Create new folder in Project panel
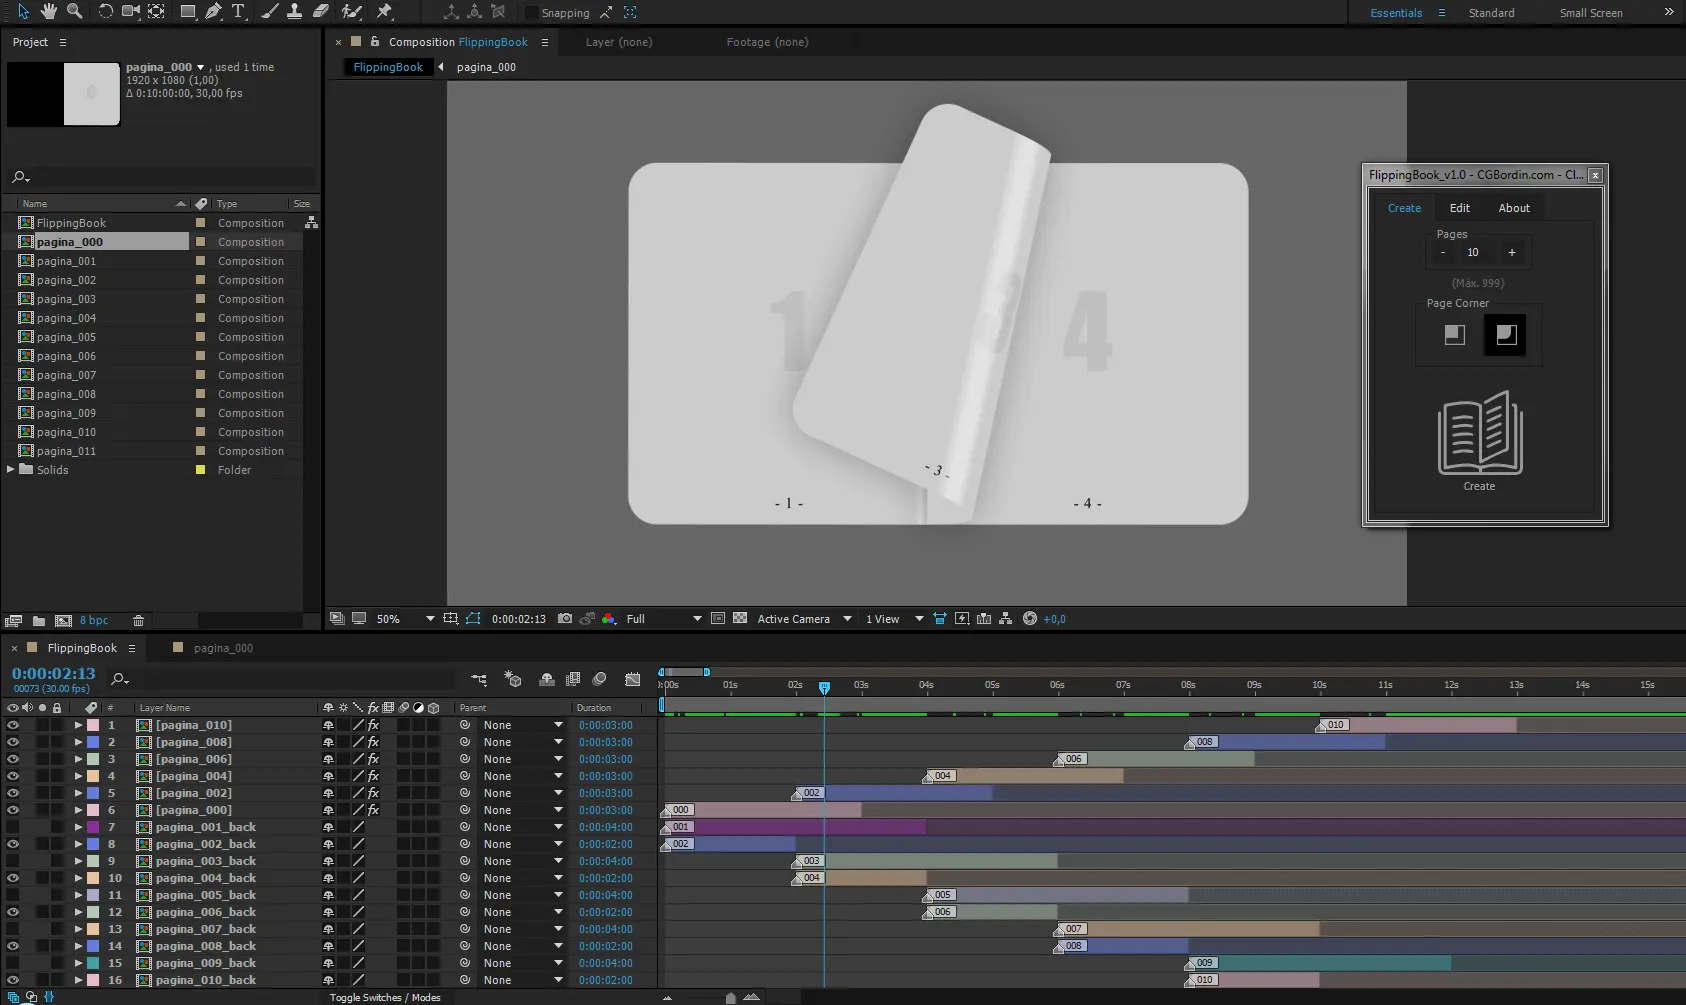This screenshot has width=1686, height=1005. point(38,621)
